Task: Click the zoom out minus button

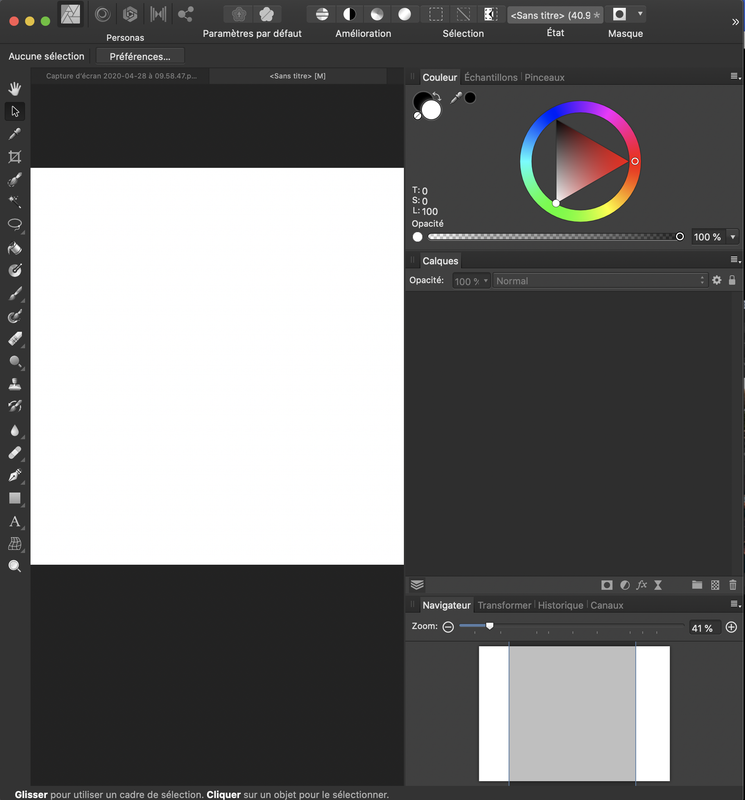Action: (448, 627)
